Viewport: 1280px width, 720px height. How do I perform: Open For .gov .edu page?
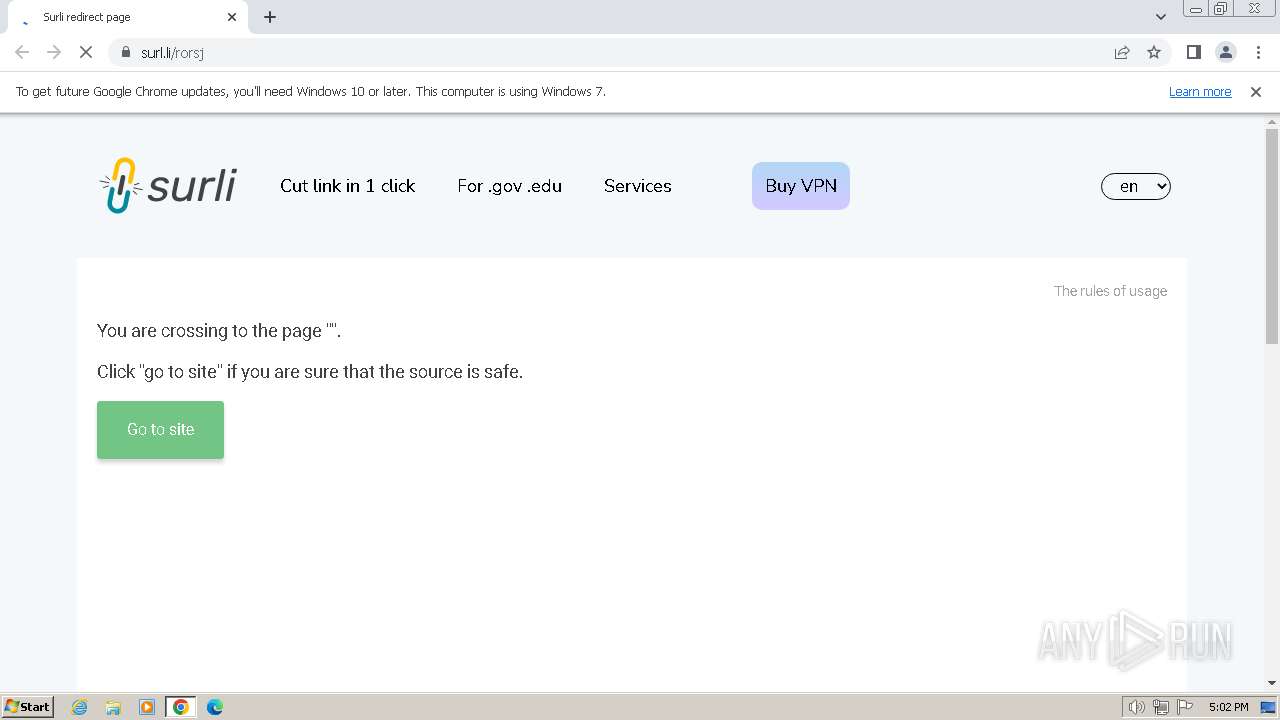509,186
